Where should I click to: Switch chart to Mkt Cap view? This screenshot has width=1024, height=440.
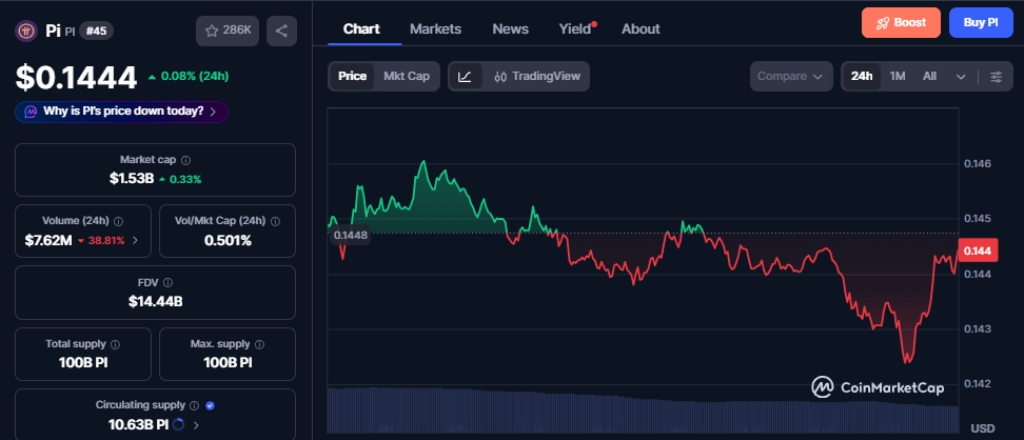(406, 76)
